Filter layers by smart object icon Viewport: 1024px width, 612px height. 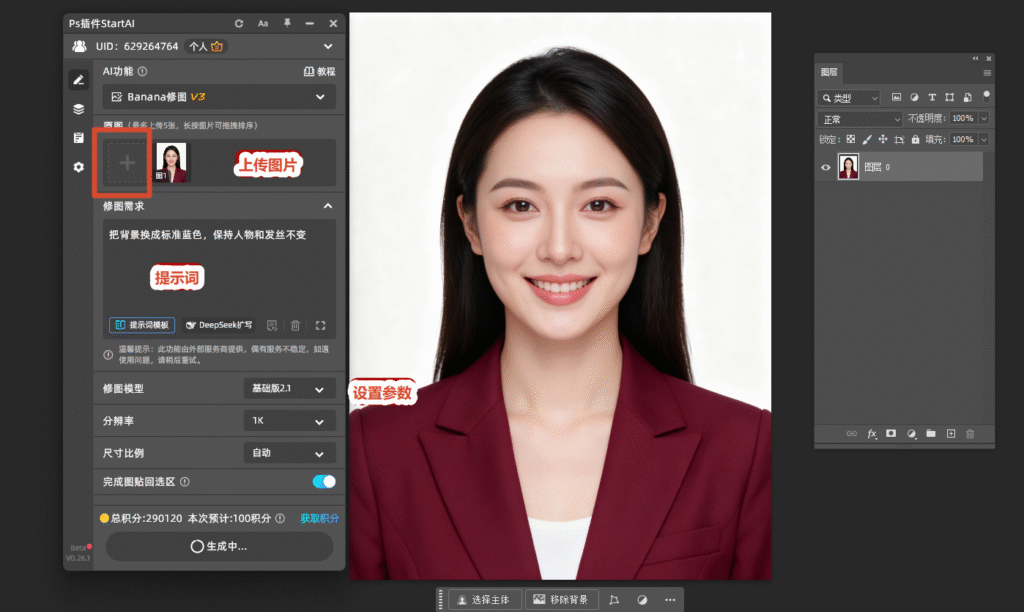968,97
